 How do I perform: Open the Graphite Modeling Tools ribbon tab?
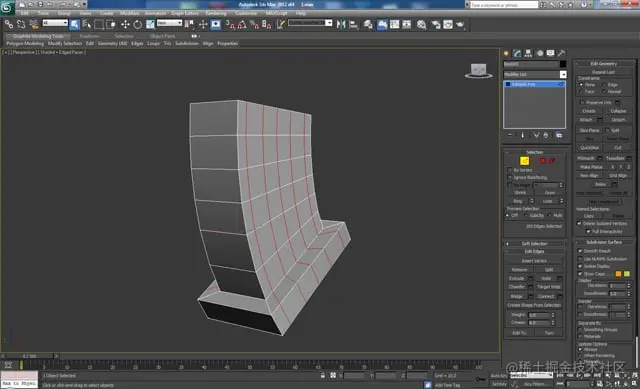pyautogui.click(x=38, y=36)
